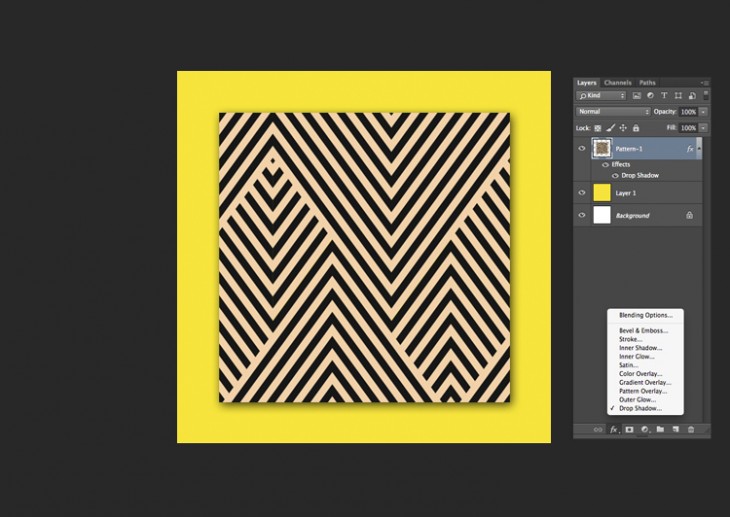This screenshot has width=730, height=517.
Task: Add a layer mask icon
Action: pyautogui.click(x=629, y=429)
